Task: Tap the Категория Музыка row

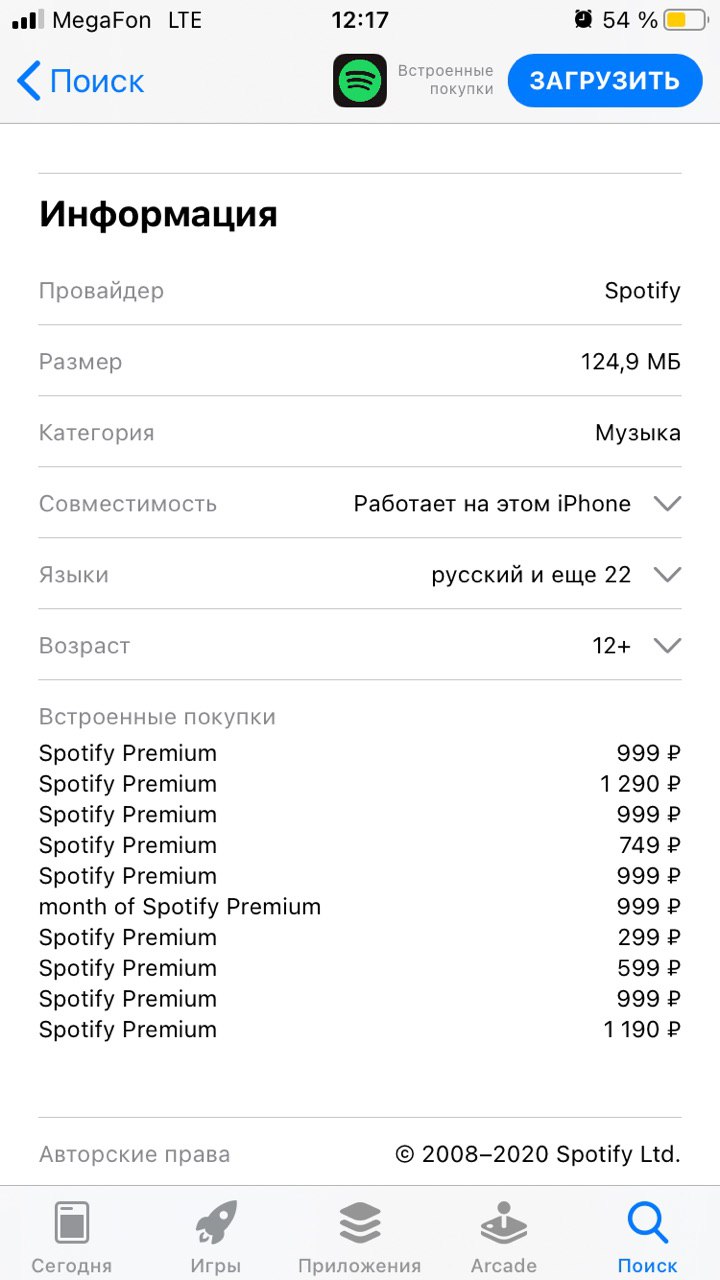Action: tap(360, 433)
